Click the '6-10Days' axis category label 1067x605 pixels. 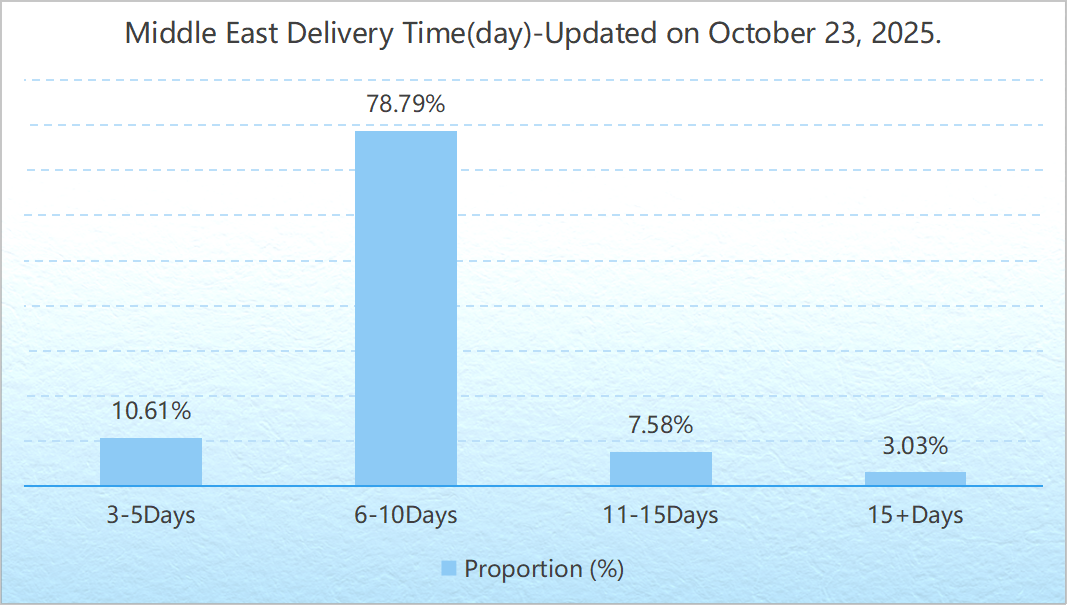tap(406, 516)
